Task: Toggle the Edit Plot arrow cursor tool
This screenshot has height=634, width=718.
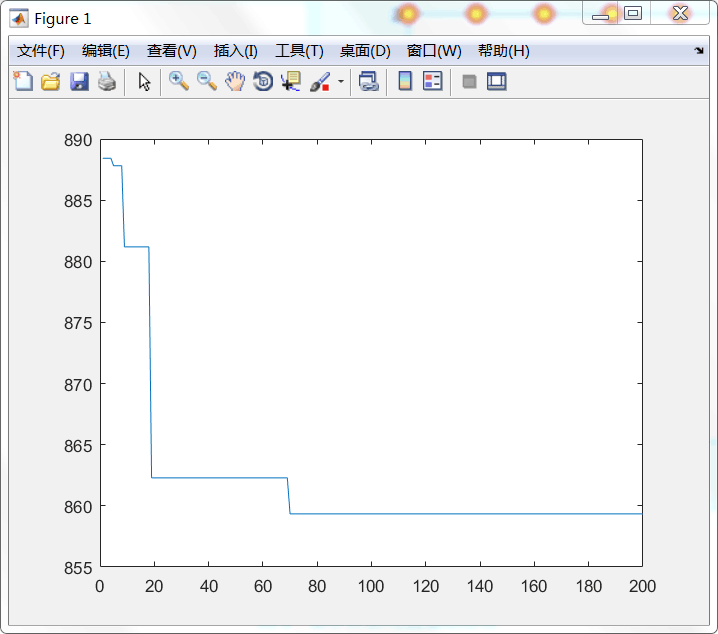Action: pos(144,82)
